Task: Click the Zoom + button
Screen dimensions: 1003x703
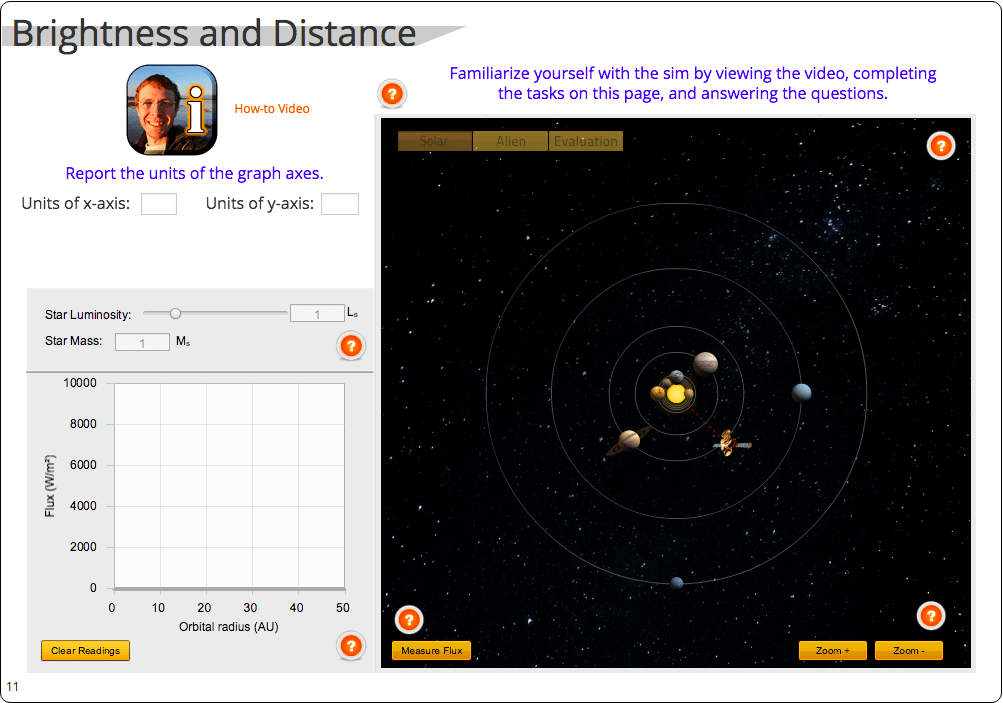Action: [x=832, y=651]
